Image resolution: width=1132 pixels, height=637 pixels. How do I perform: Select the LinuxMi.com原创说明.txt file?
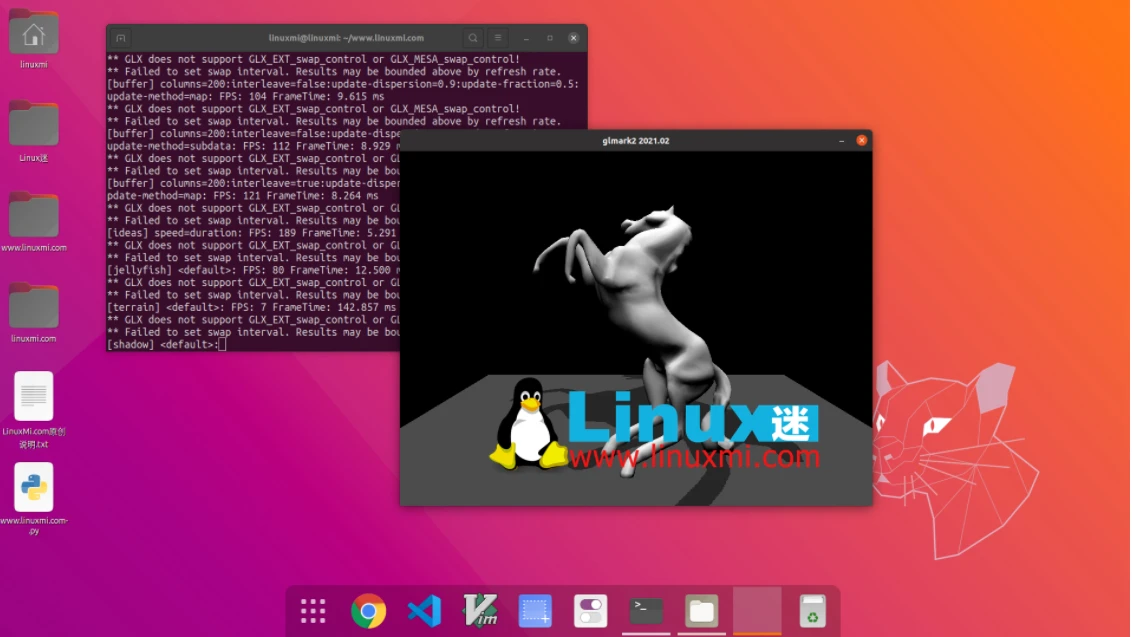(33, 410)
